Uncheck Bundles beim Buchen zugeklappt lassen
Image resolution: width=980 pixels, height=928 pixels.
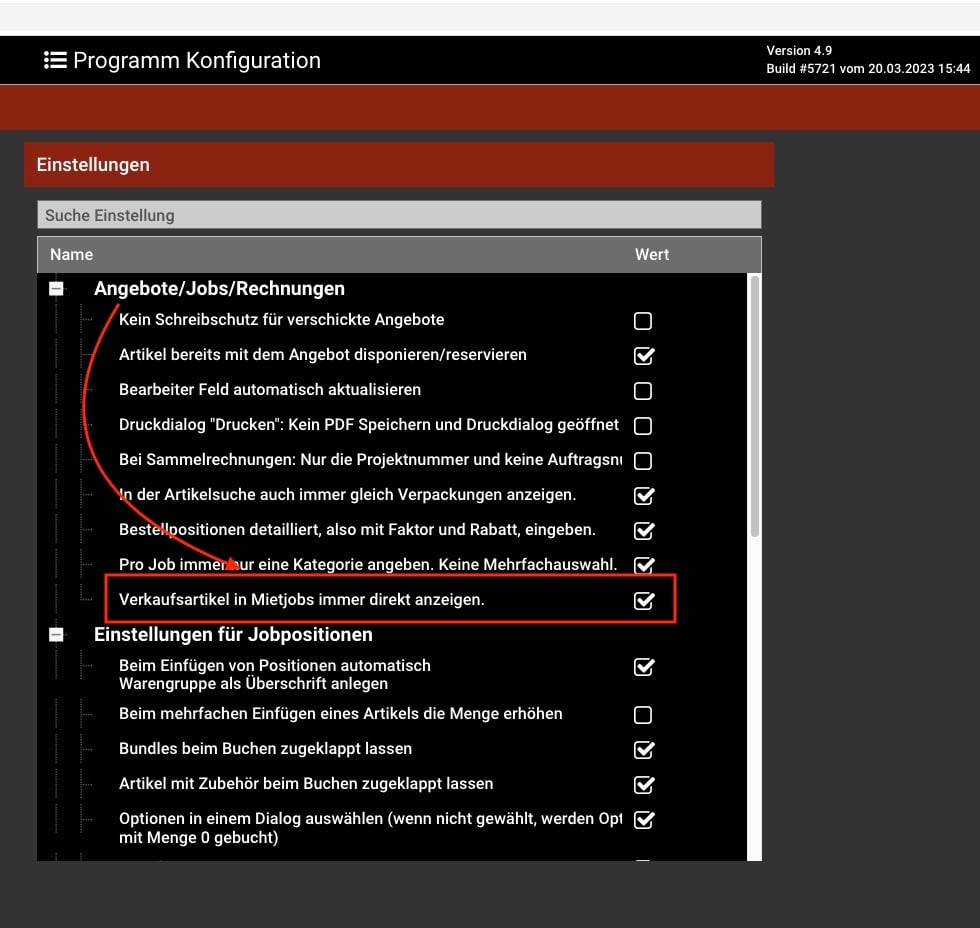coord(644,749)
